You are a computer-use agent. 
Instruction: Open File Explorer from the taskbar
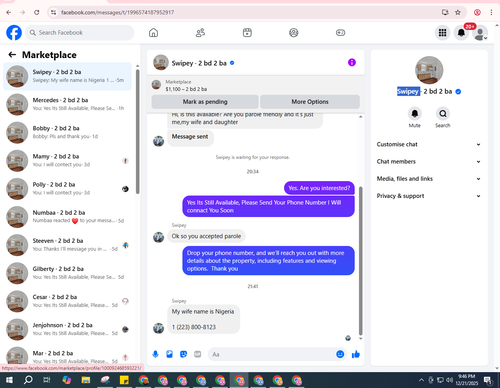click(86, 380)
